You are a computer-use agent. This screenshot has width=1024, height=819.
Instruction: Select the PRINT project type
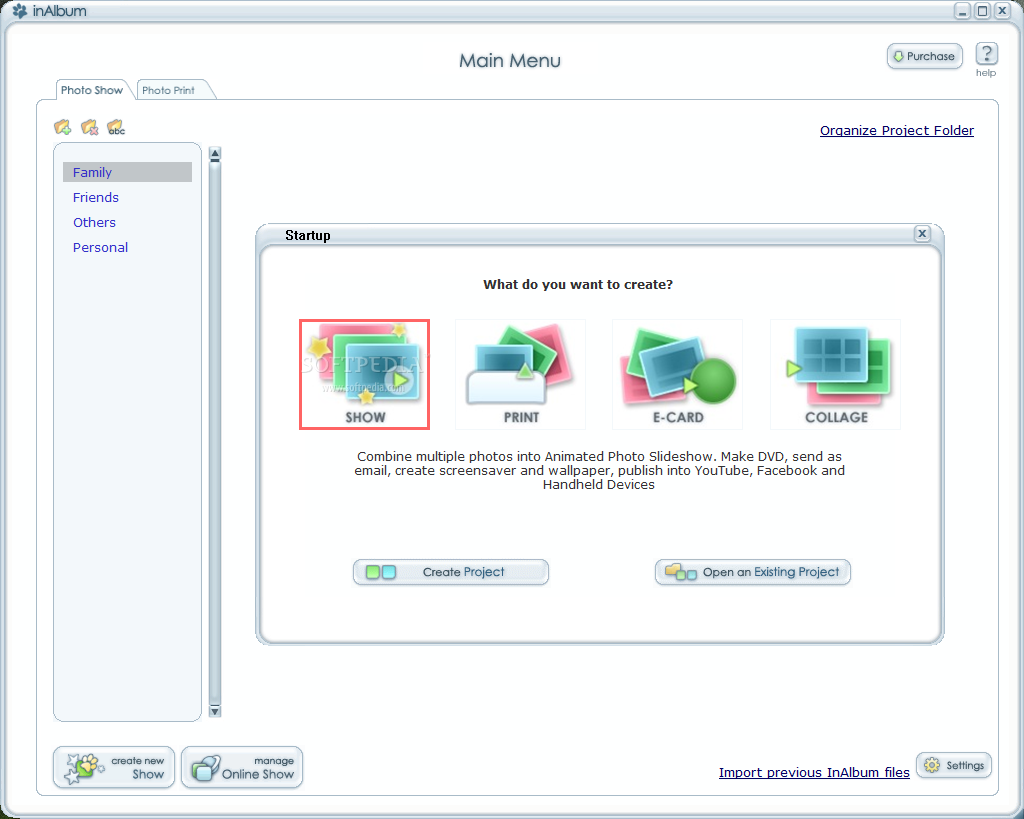pos(520,374)
